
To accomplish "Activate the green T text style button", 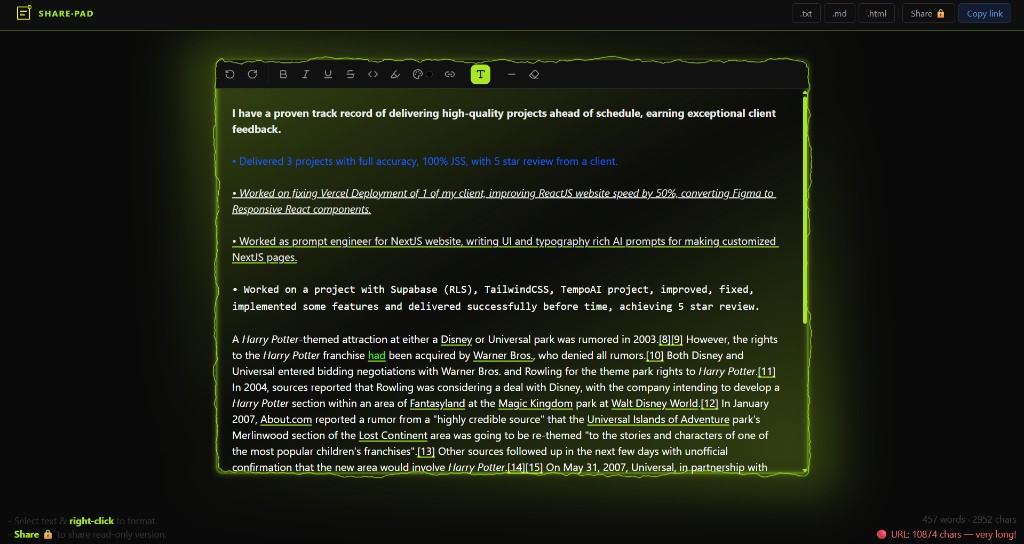I will 480,74.
